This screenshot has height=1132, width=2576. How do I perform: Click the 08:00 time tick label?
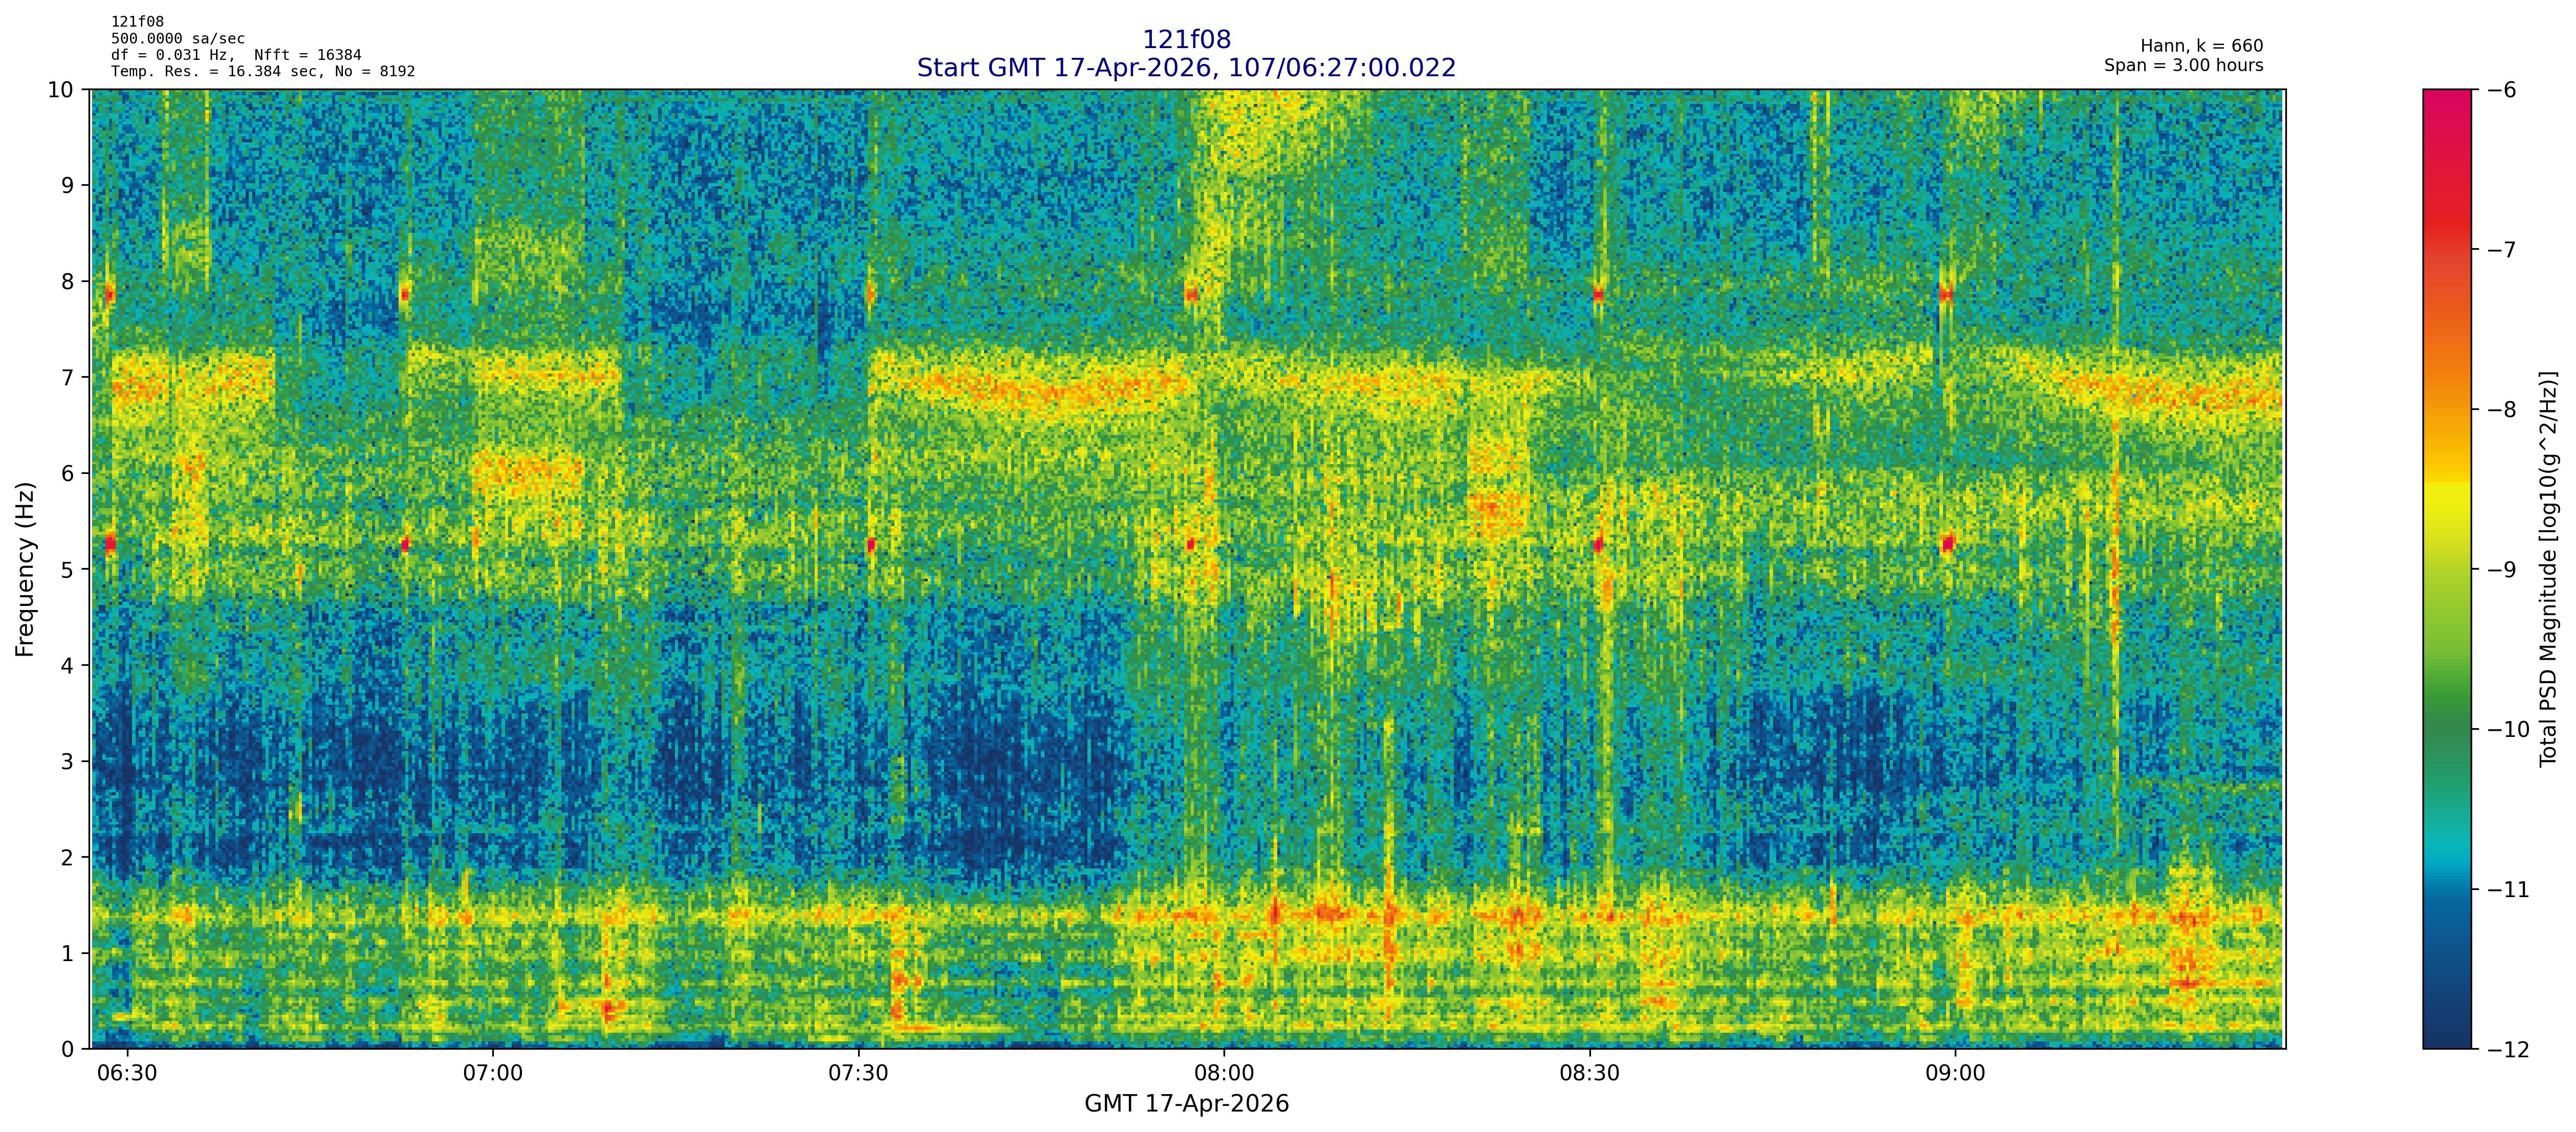(1223, 1074)
